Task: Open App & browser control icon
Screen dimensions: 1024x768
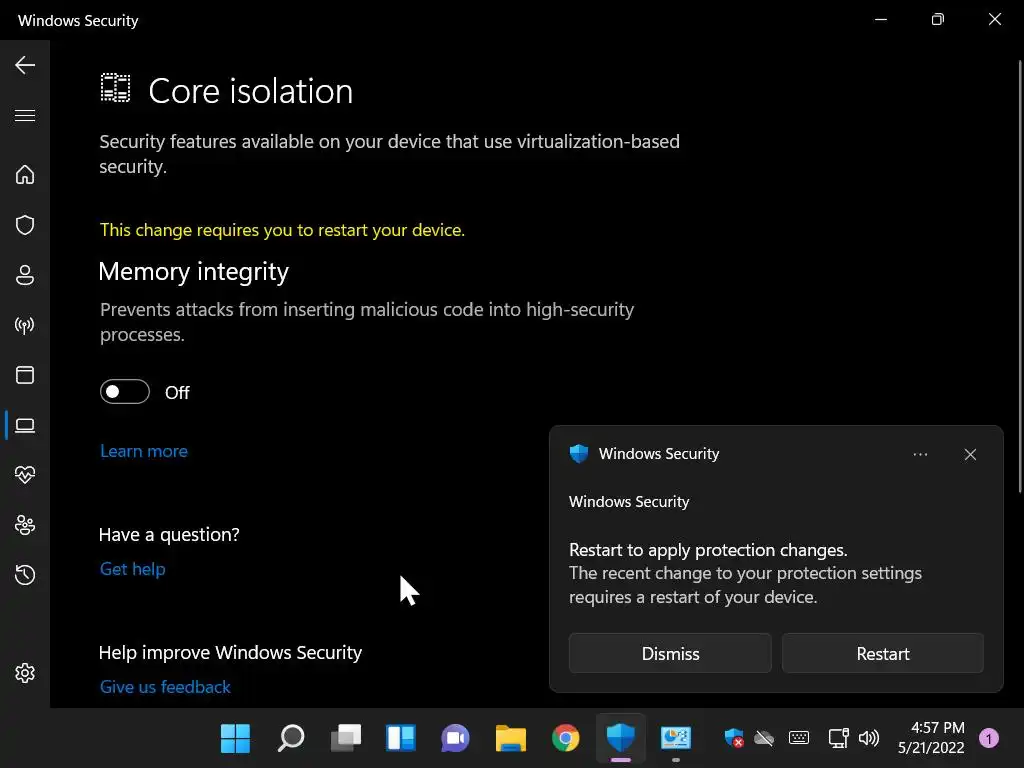Action: 25,375
